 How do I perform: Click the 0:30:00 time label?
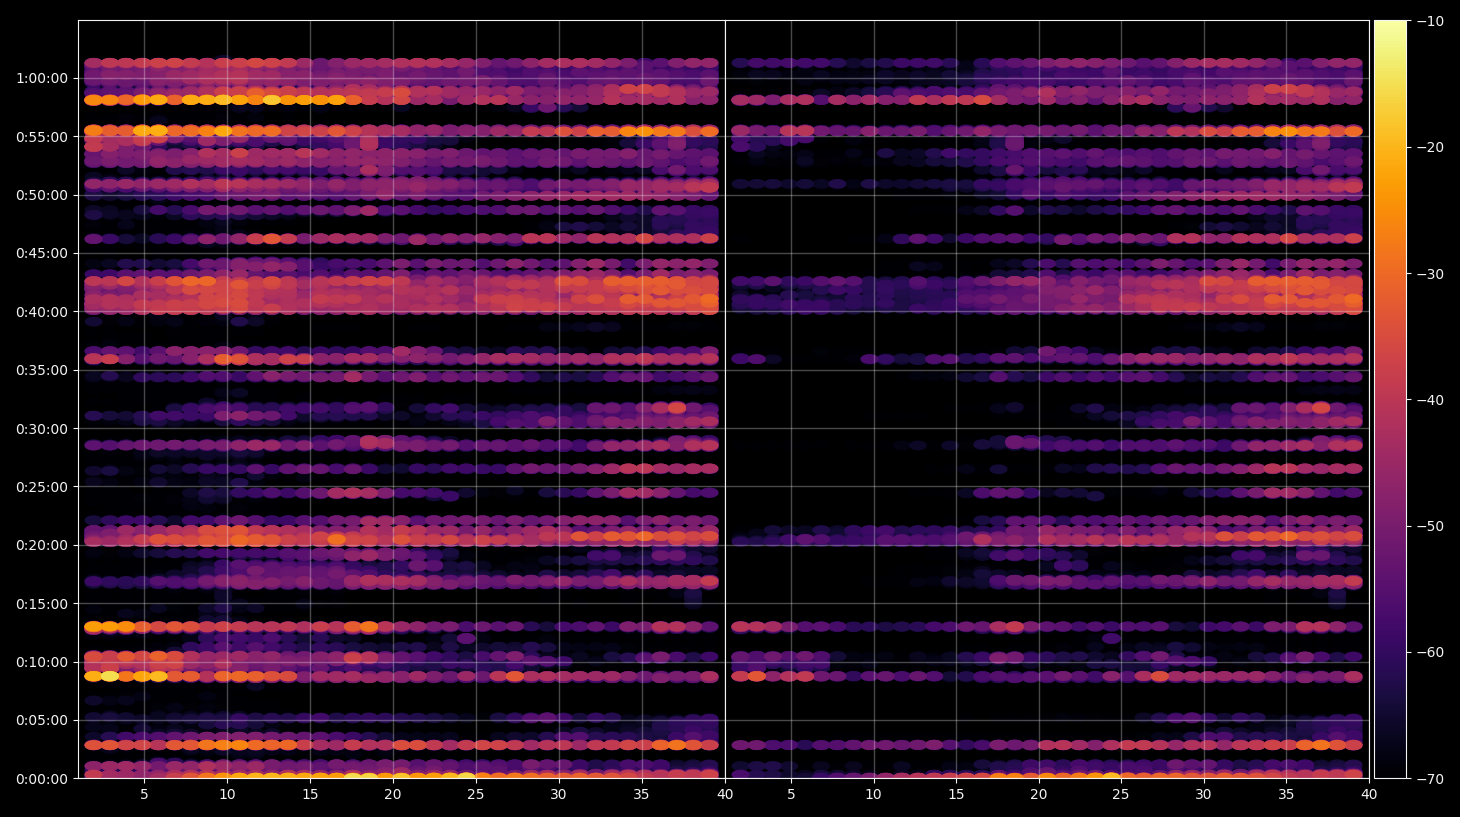(x=42, y=429)
